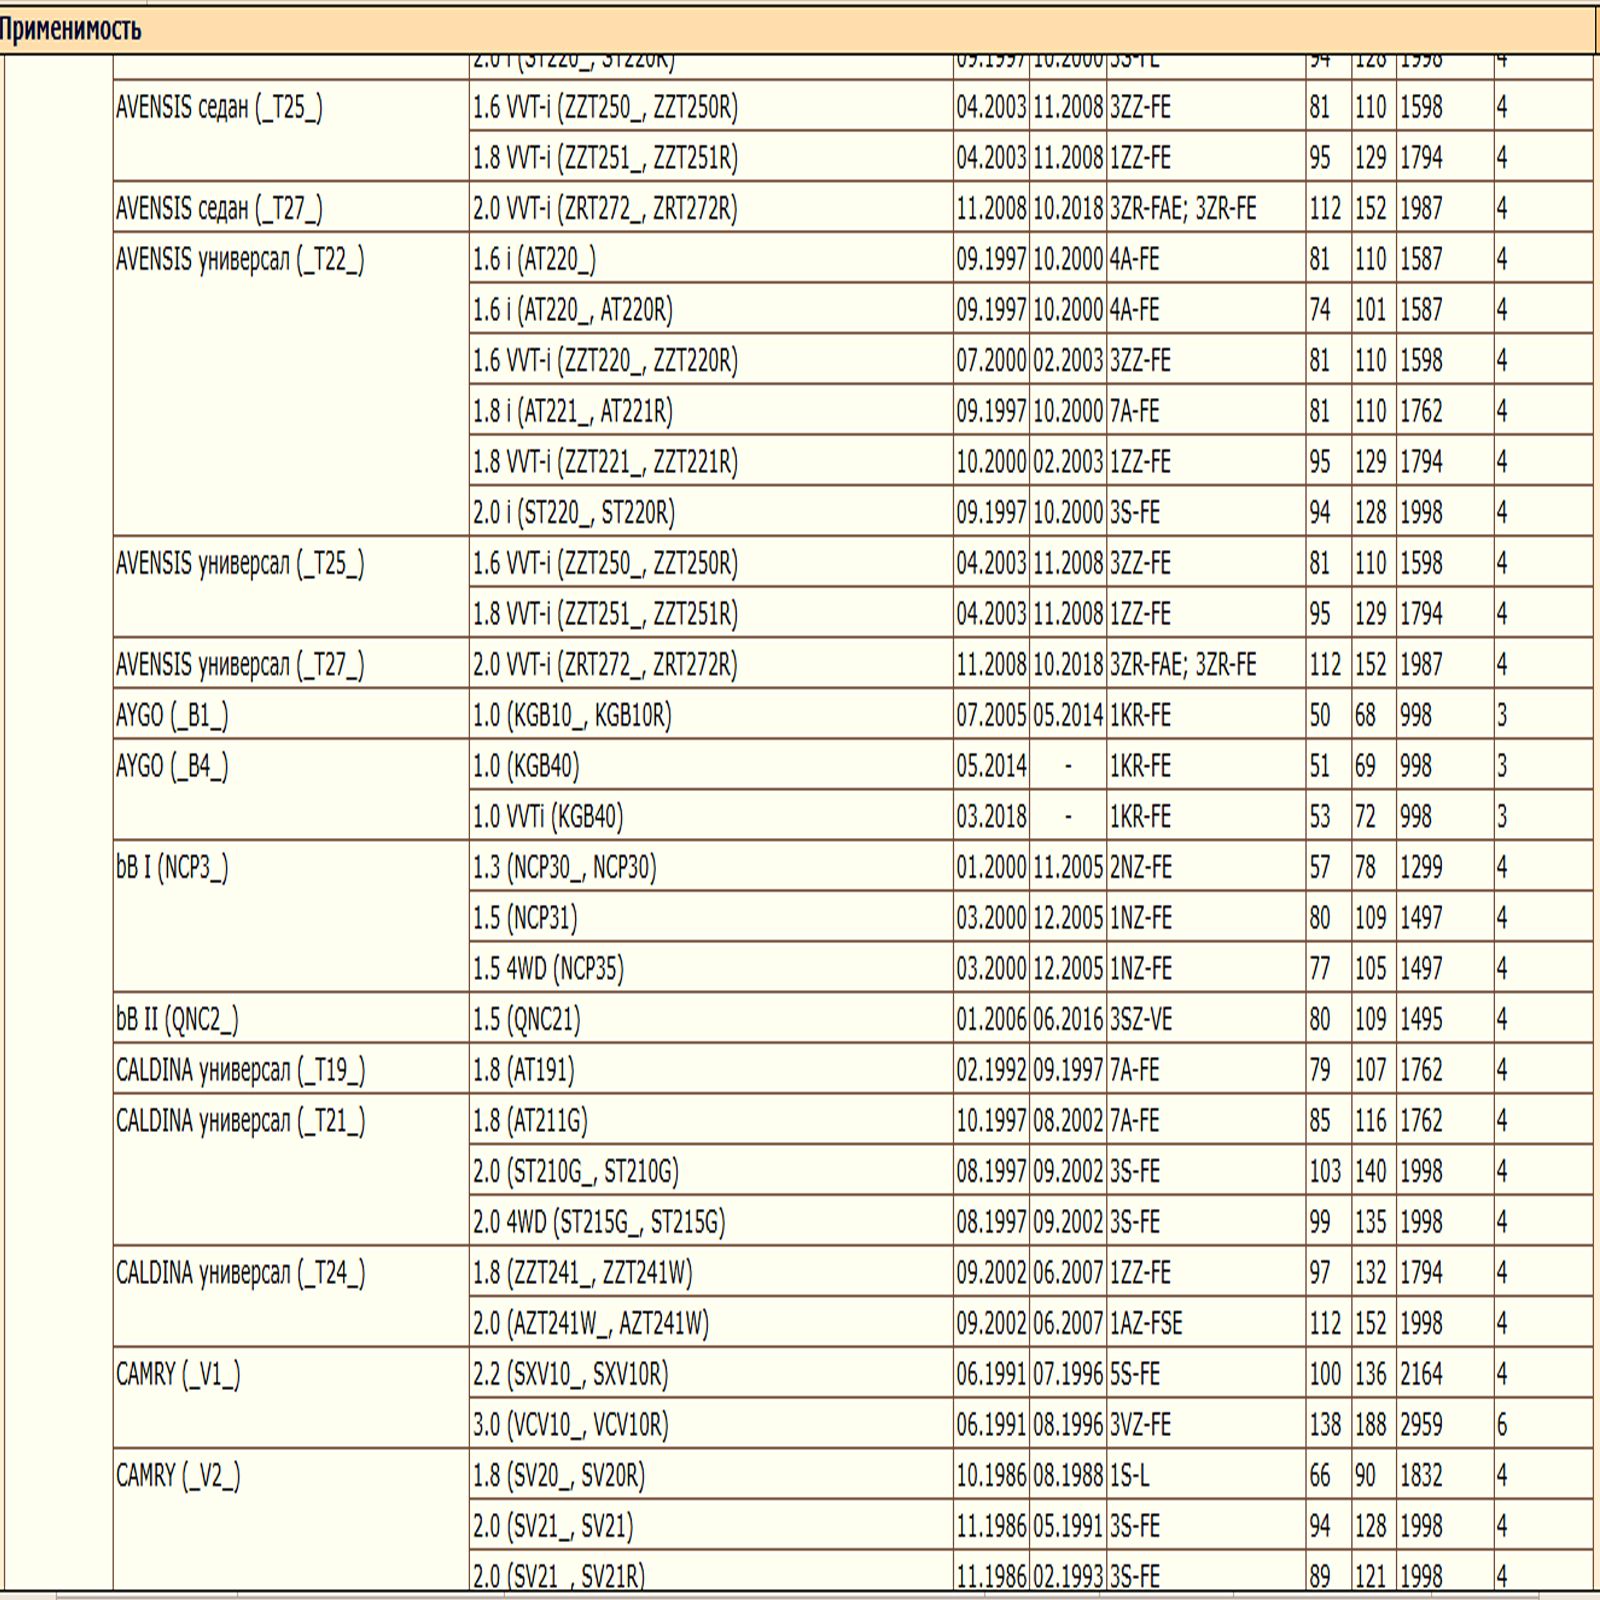
Task: Select the 1.0 VVTi (KGB40) modification
Action: coord(548,817)
